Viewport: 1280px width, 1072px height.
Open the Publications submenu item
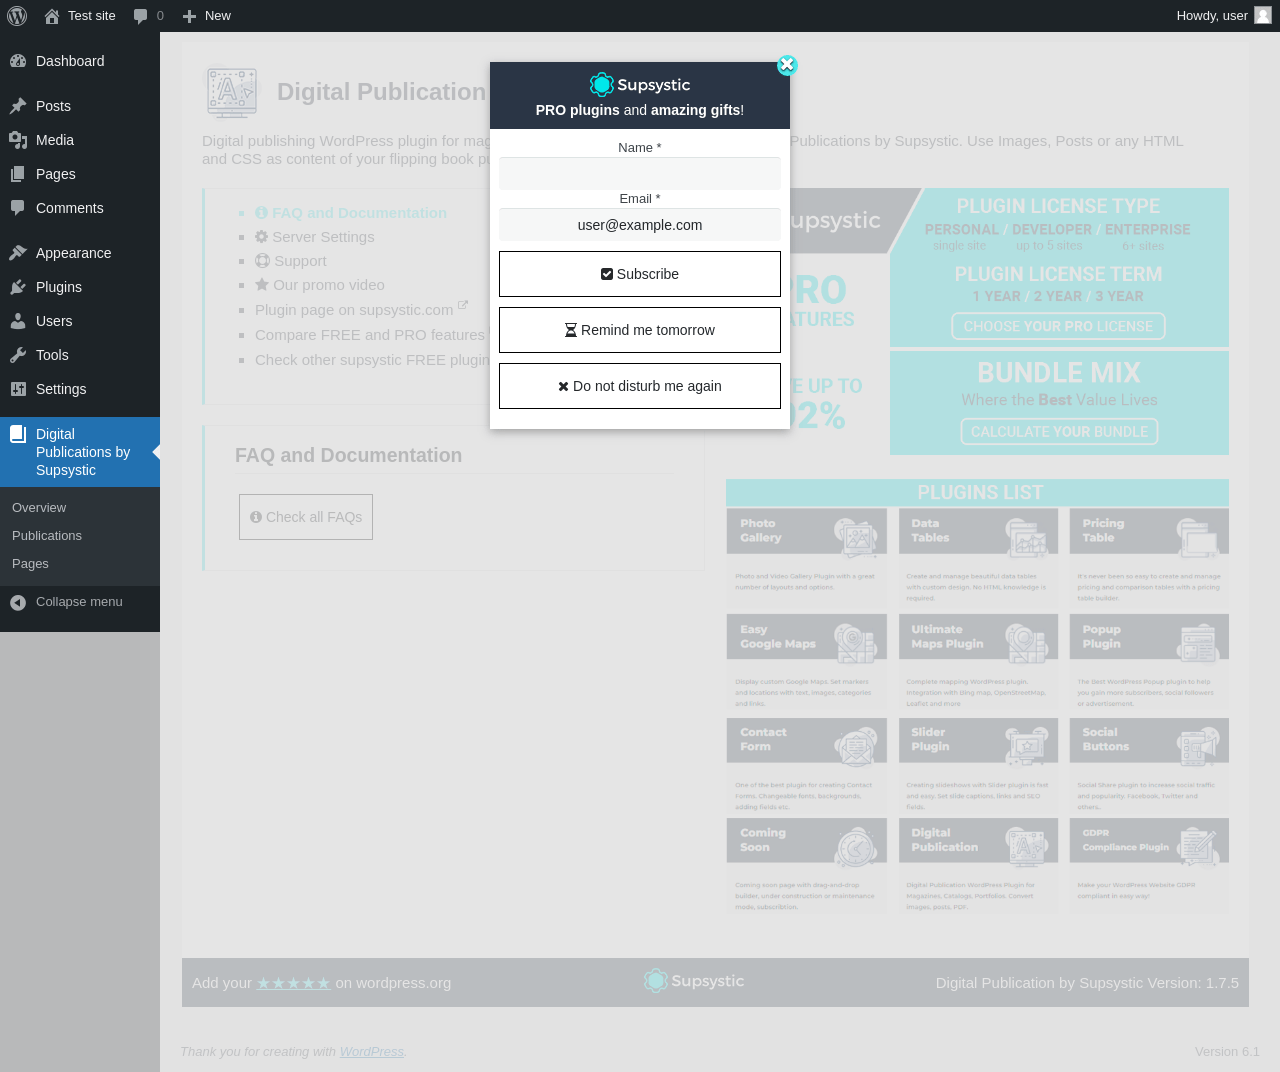click(x=47, y=536)
